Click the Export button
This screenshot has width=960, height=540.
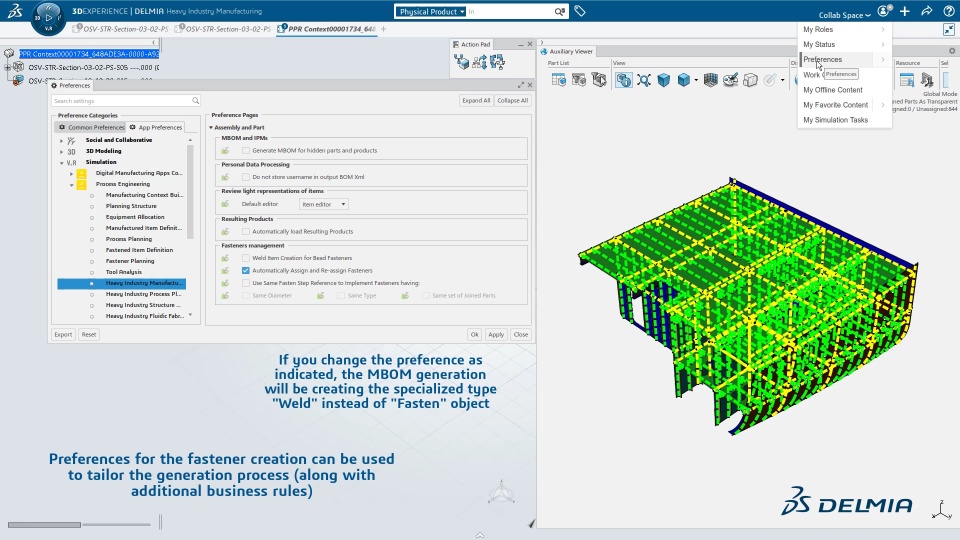pyautogui.click(x=63, y=334)
